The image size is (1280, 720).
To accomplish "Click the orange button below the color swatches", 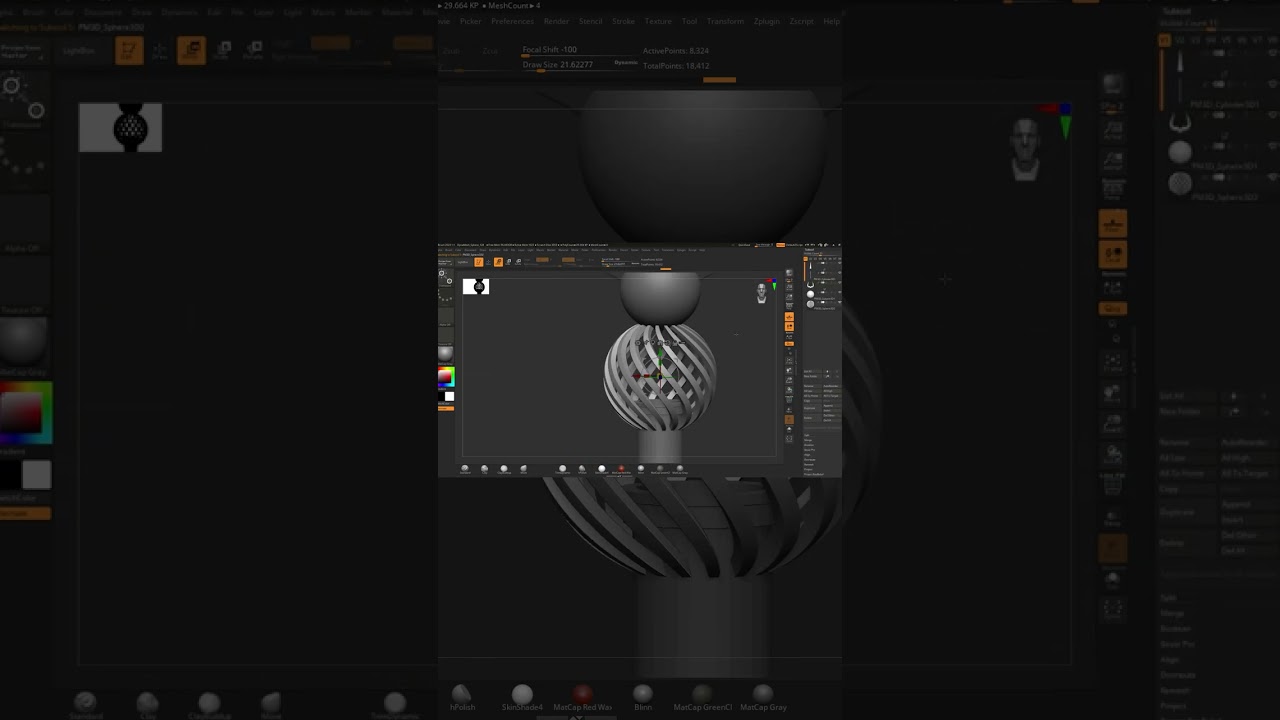I will [x=25, y=513].
